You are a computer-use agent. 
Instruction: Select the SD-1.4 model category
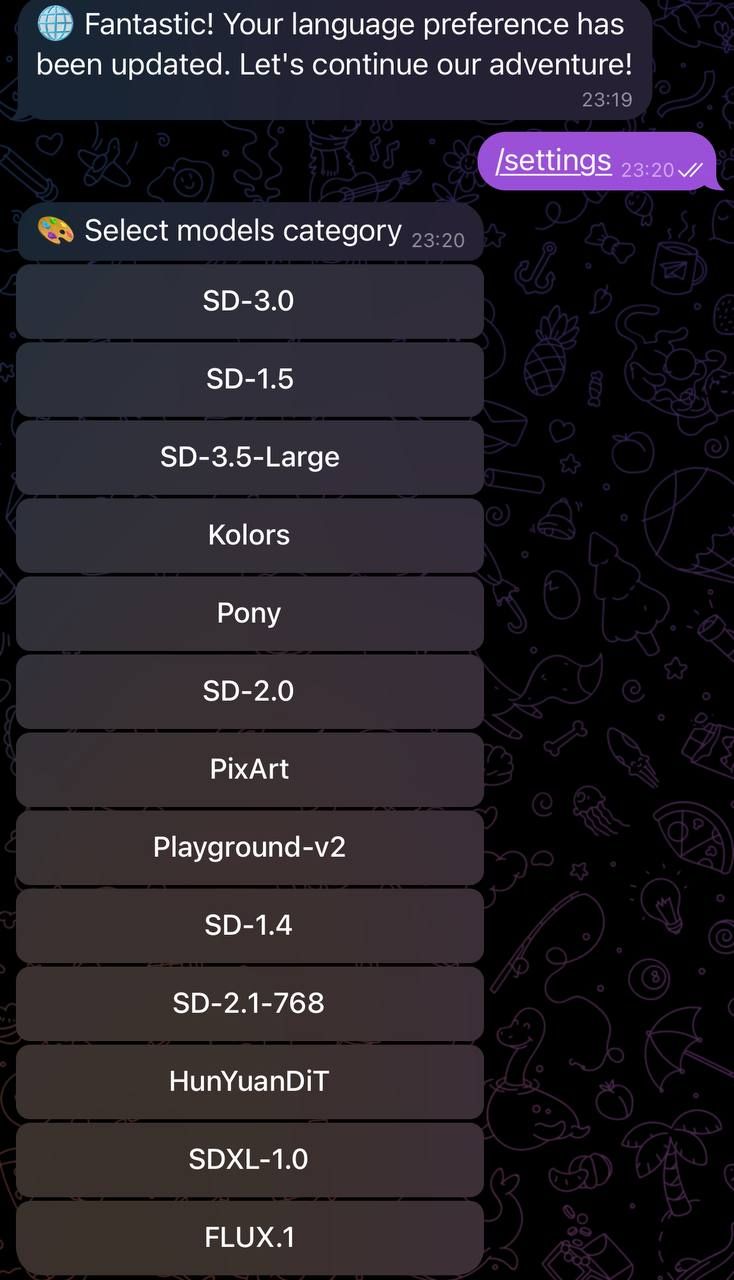point(248,925)
